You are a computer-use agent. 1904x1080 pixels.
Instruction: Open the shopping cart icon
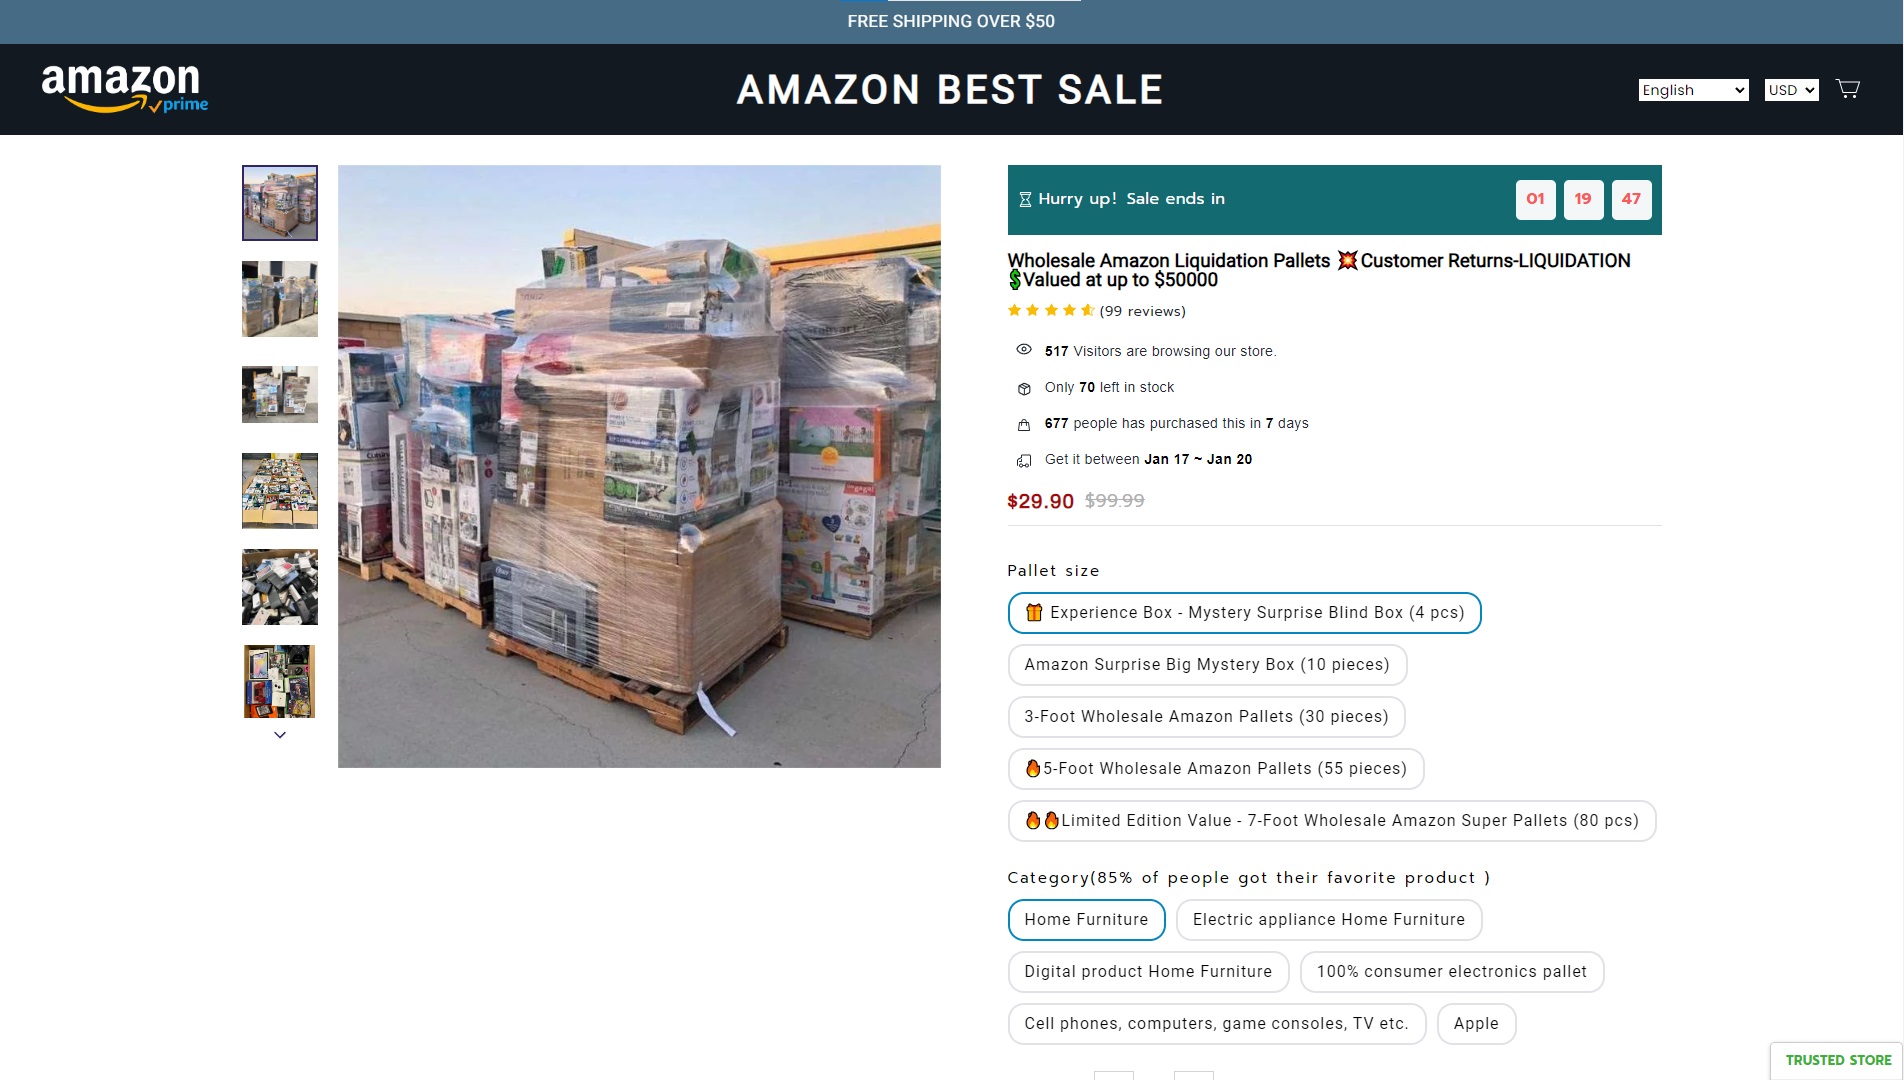coord(1848,89)
